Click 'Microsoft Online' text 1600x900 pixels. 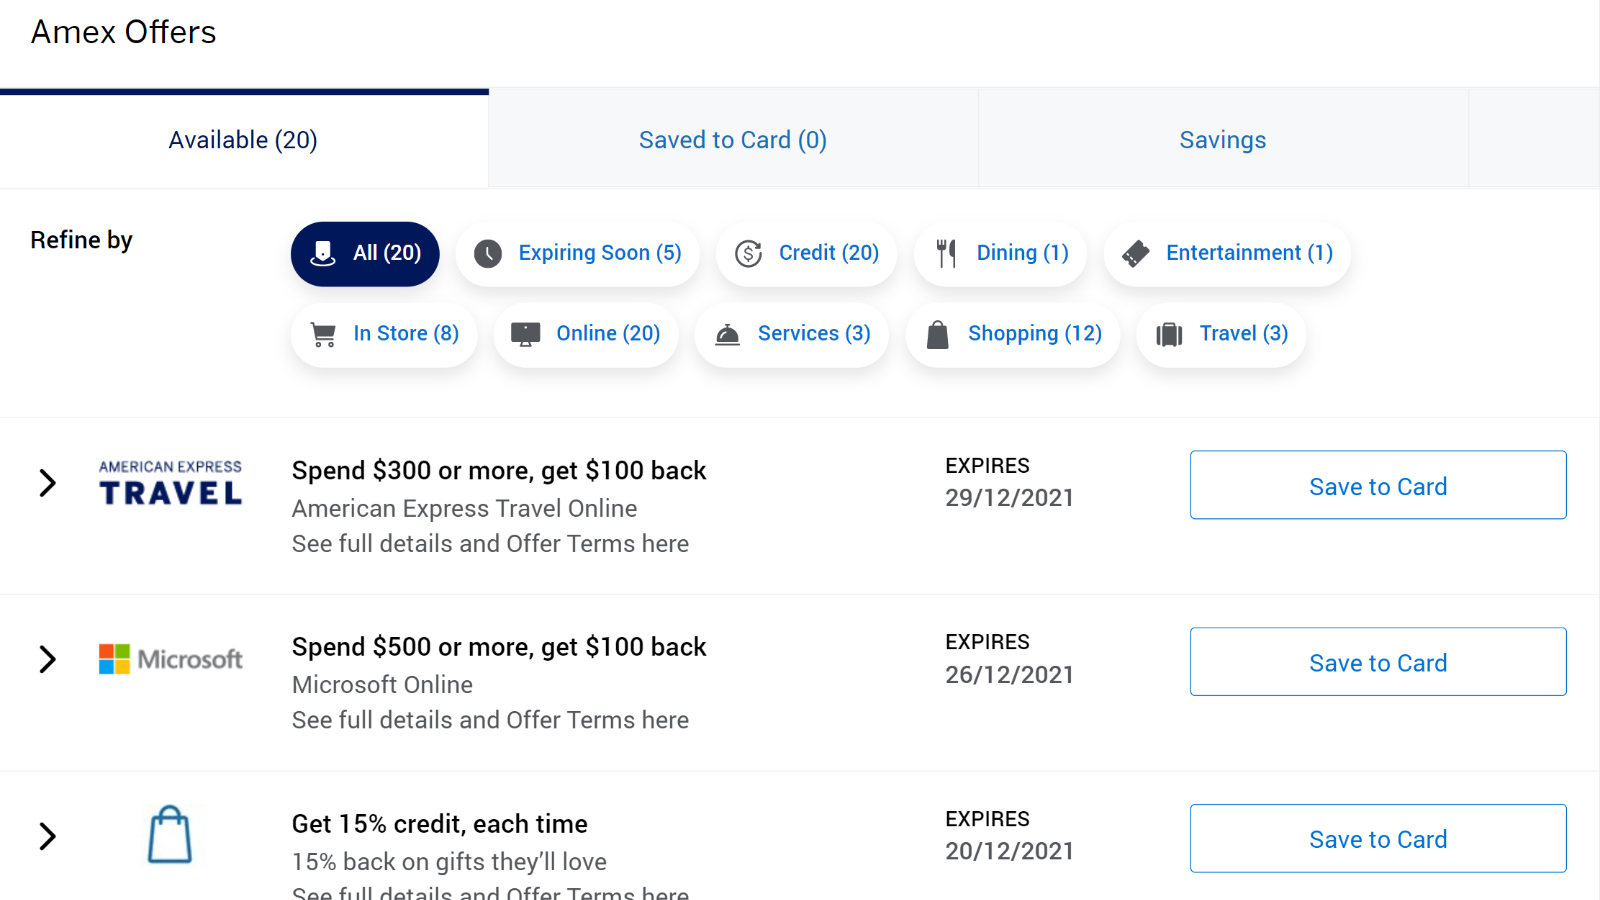(382, 685)
